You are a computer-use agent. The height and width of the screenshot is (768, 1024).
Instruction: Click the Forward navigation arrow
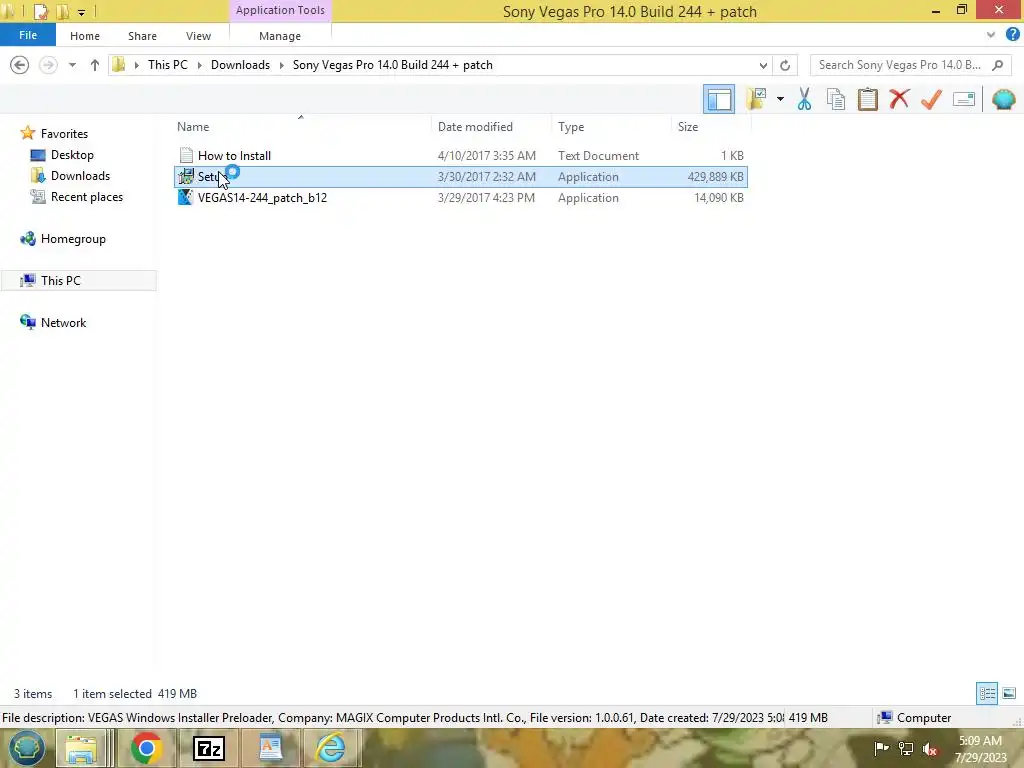[x=48, y=65]
